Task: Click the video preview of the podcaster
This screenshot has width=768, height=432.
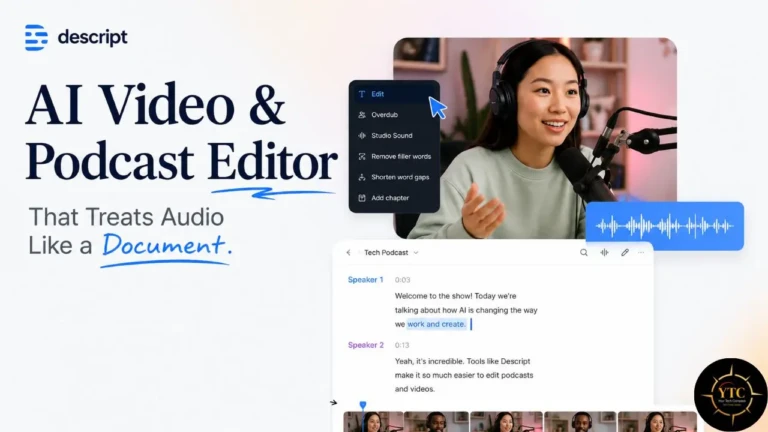Action: click(535, 138)
